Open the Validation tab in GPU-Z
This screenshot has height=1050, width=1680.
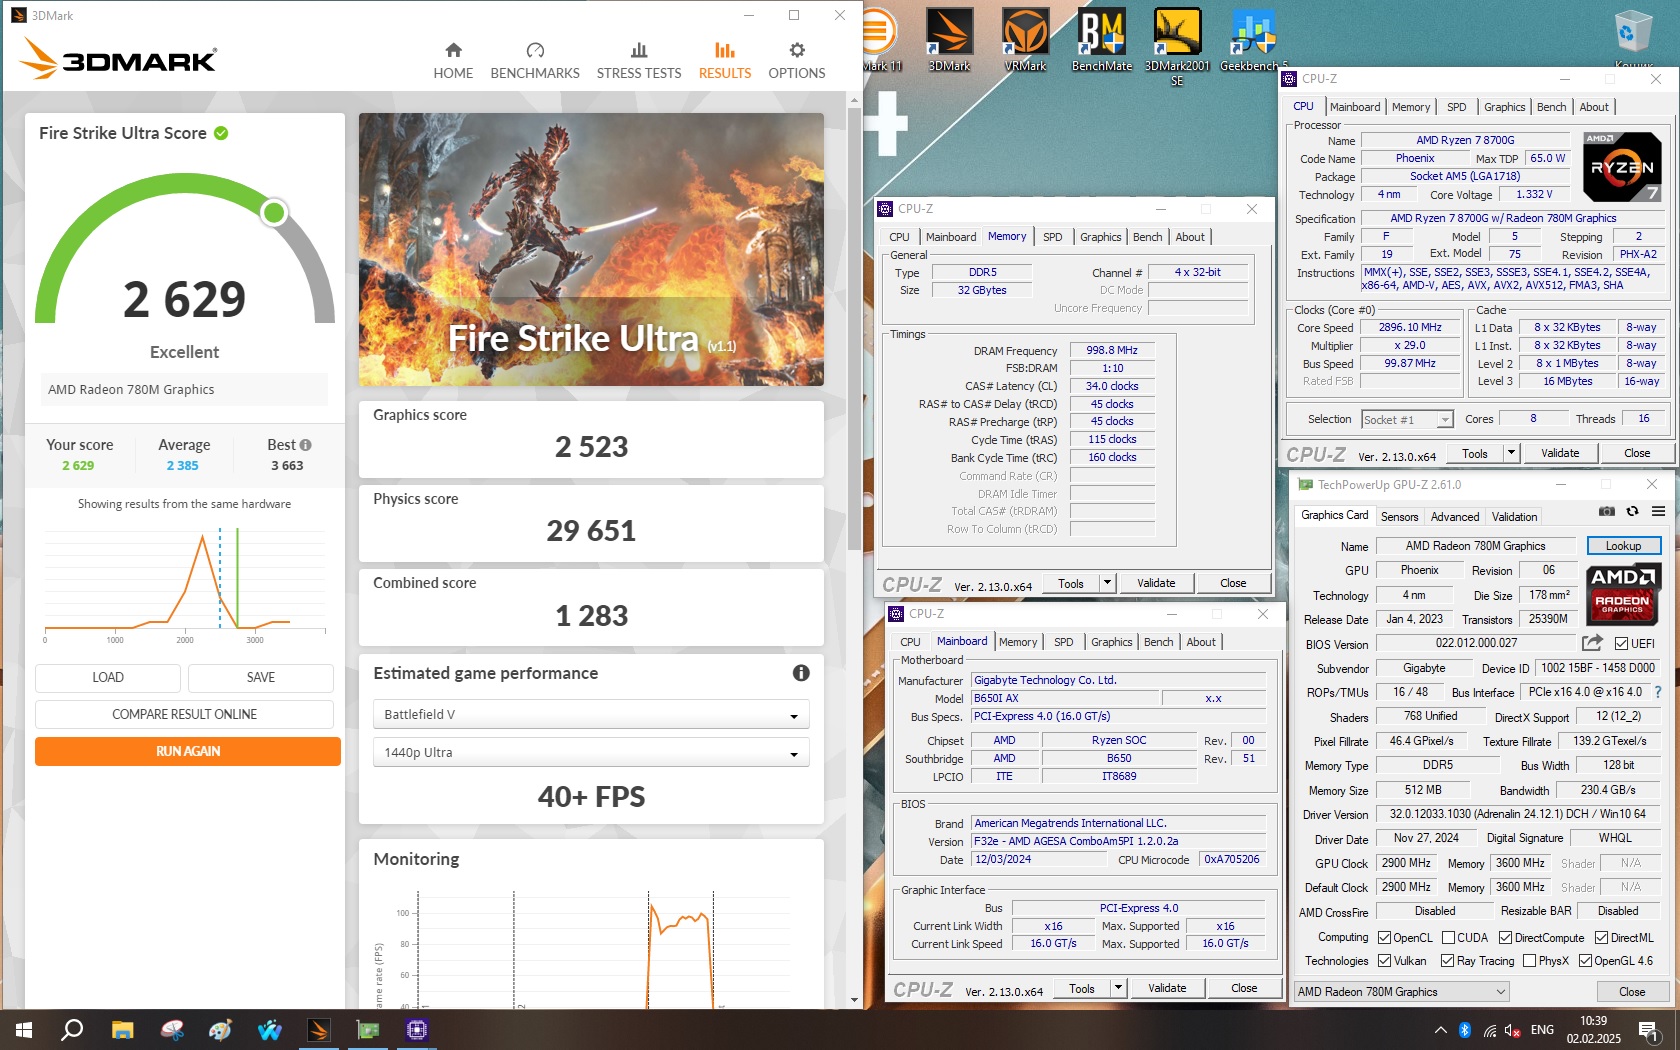coord(1514,517)
